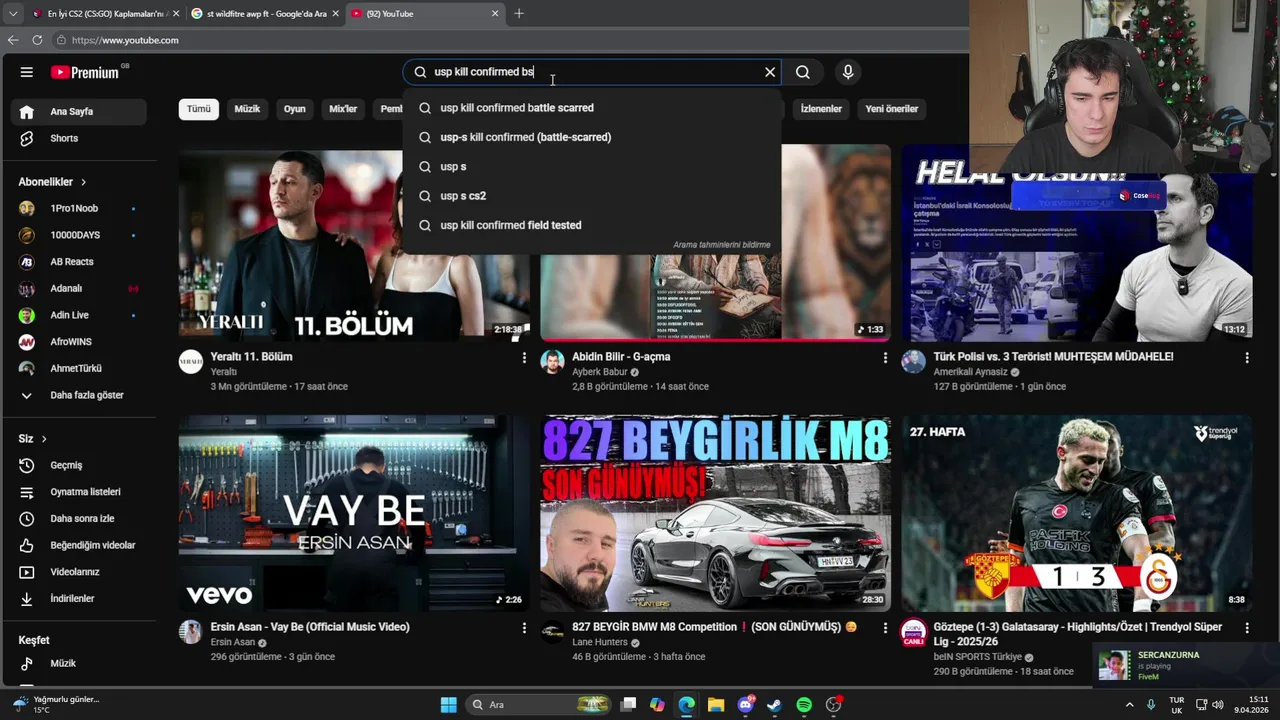The image size is (1280, 720).
Task: Select suggestion 'usp-s kill confirmed (battle-scarred)'
Action: (x=592, y=137)
